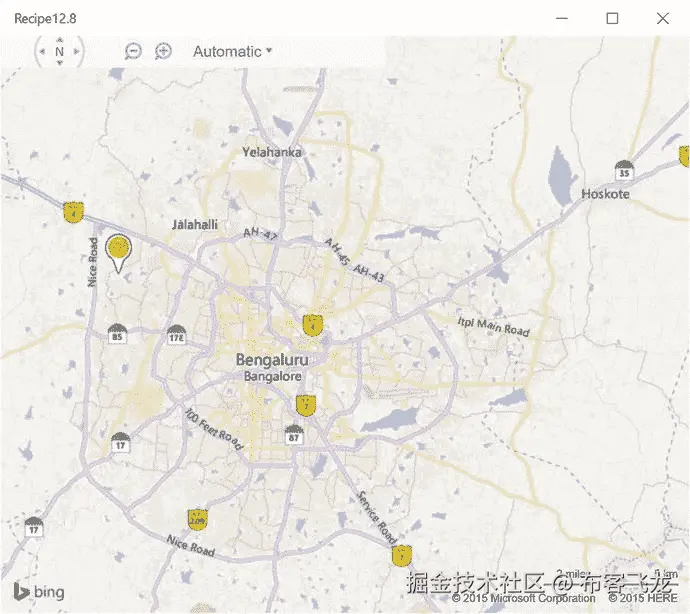Click the bing logo
Screen dimensions: 690x614
(x=39, y=592)
